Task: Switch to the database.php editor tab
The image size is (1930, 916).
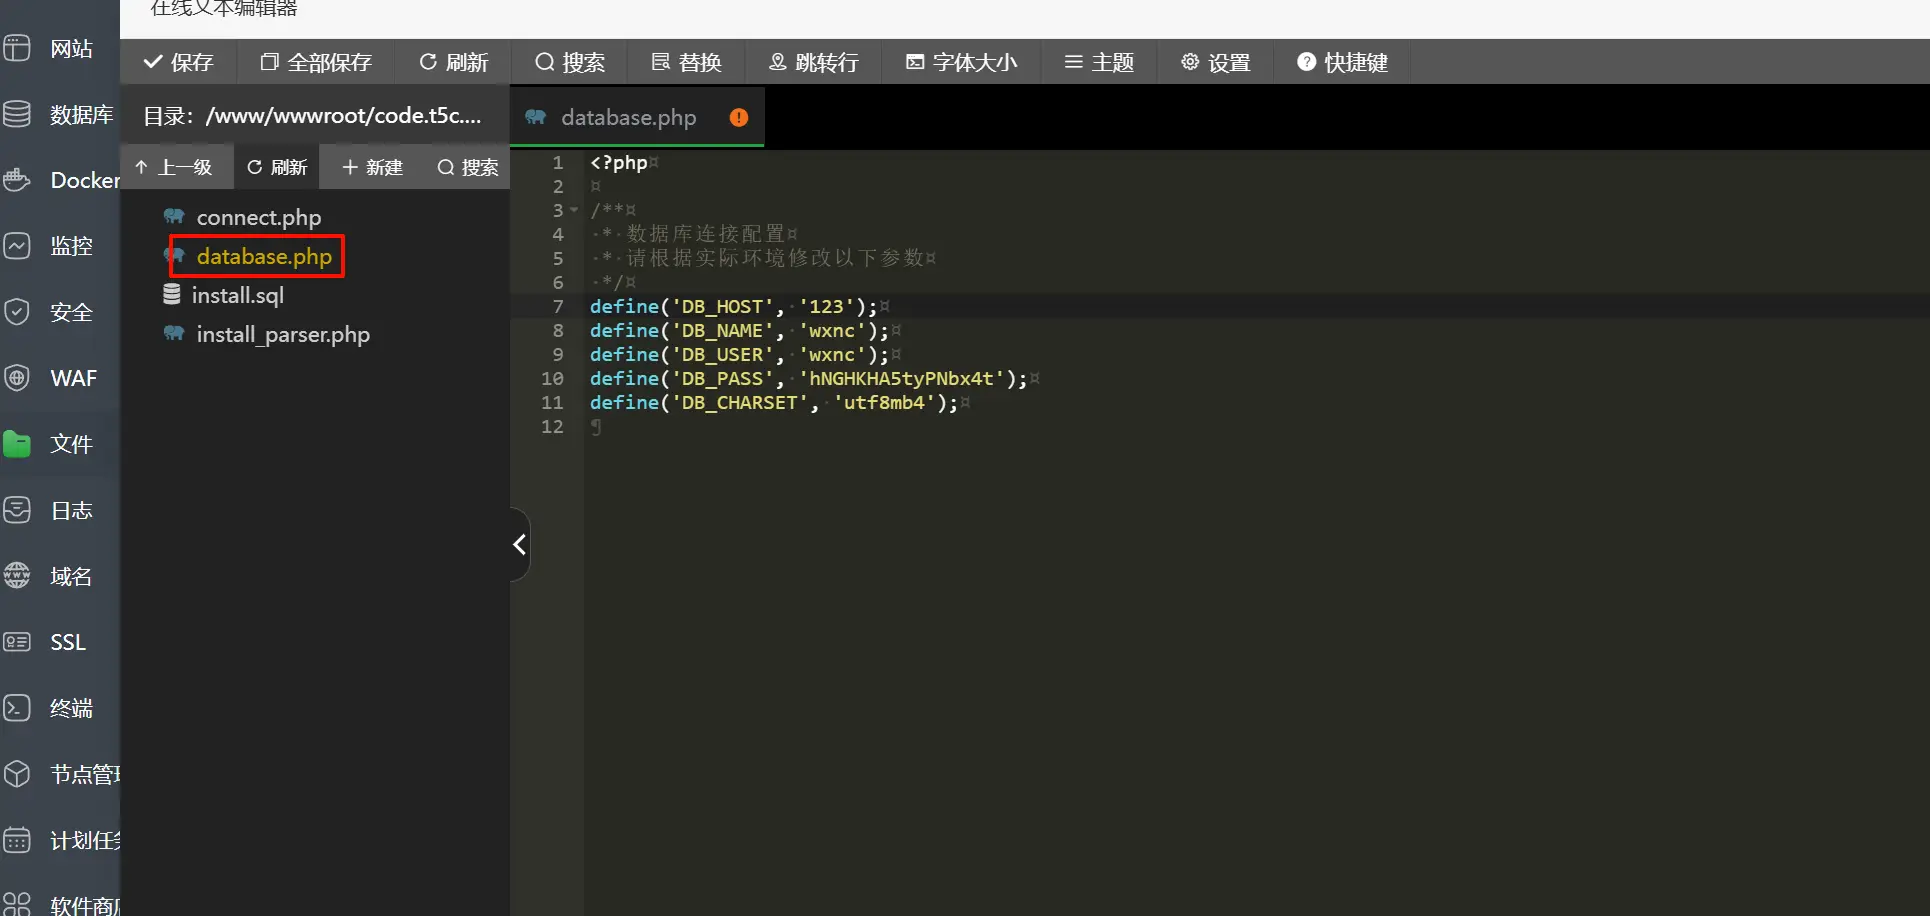Action: (627, 117)
